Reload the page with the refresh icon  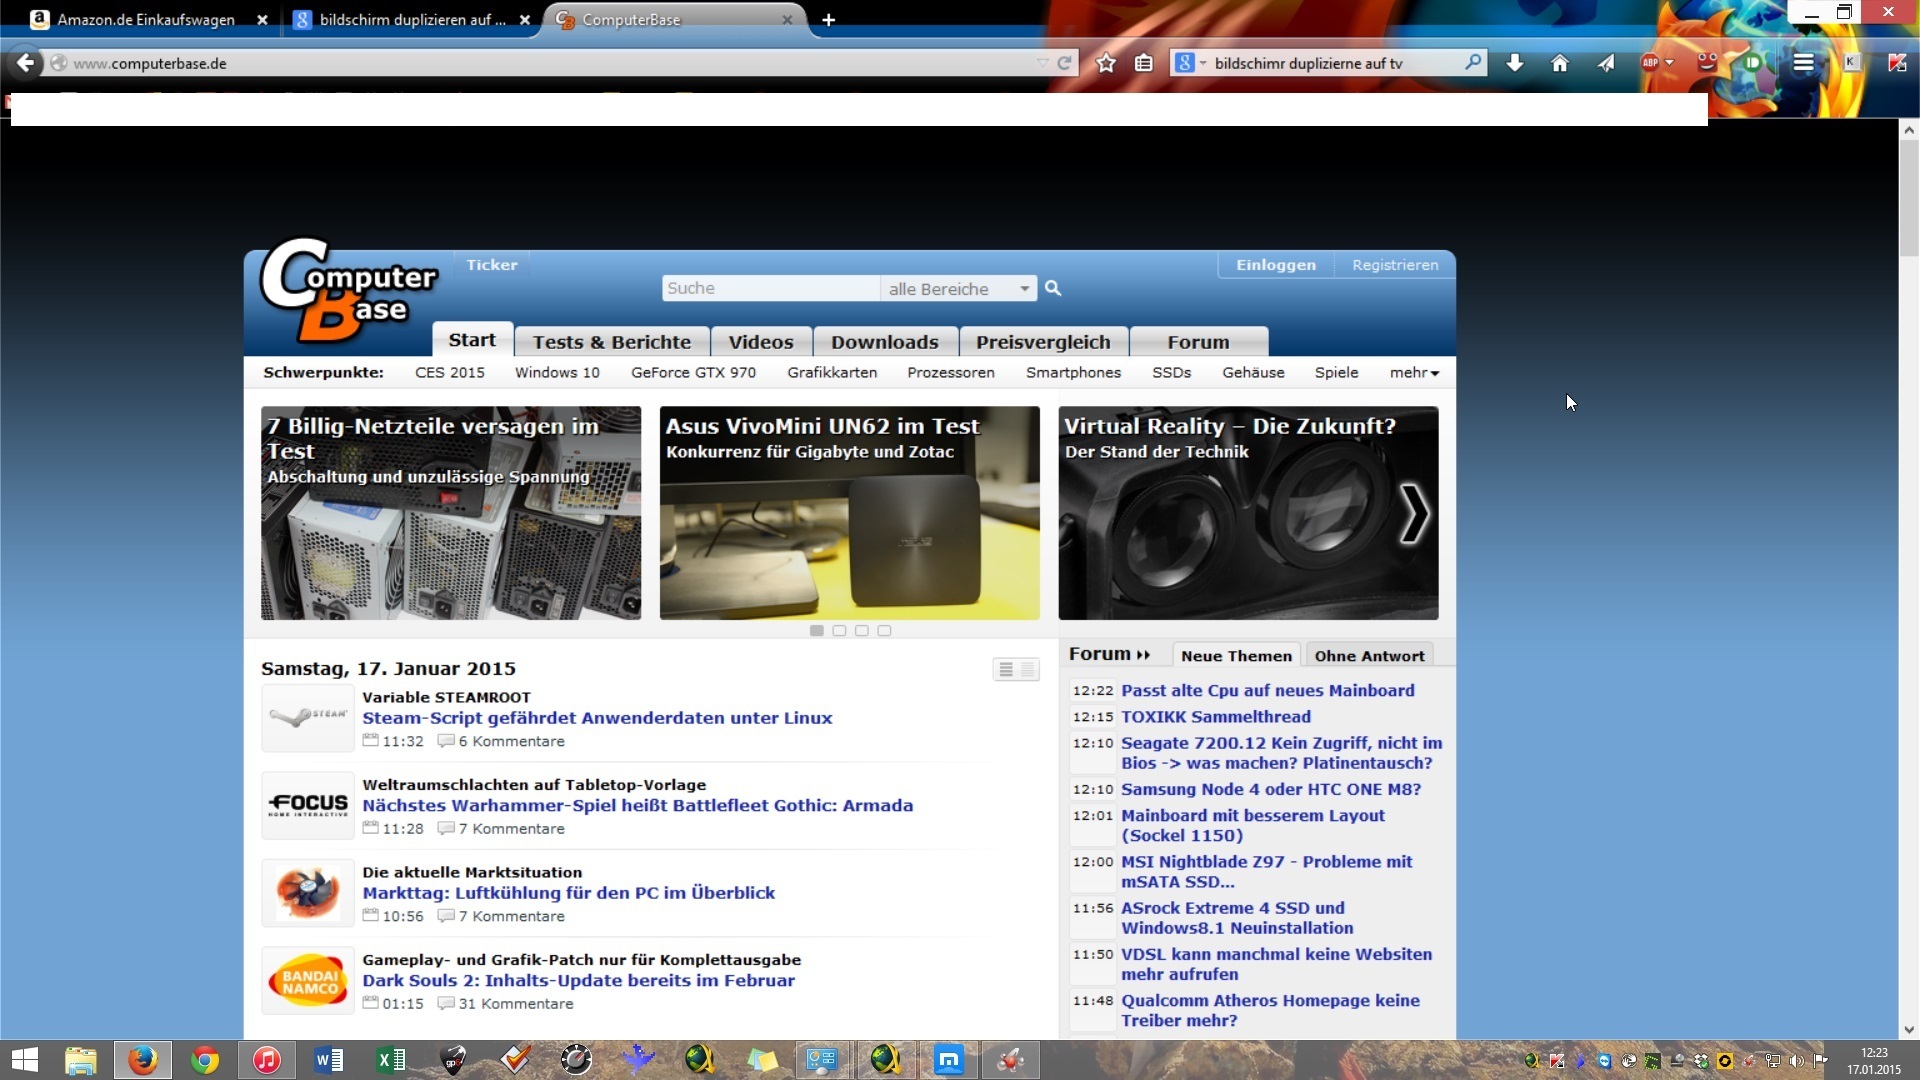coord(1065,63)
